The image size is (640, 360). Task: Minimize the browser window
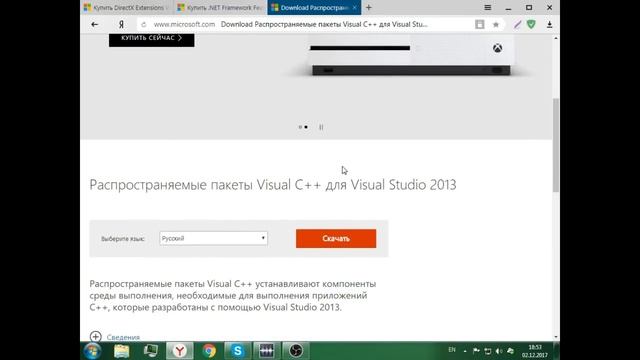[x=508, y=7]
